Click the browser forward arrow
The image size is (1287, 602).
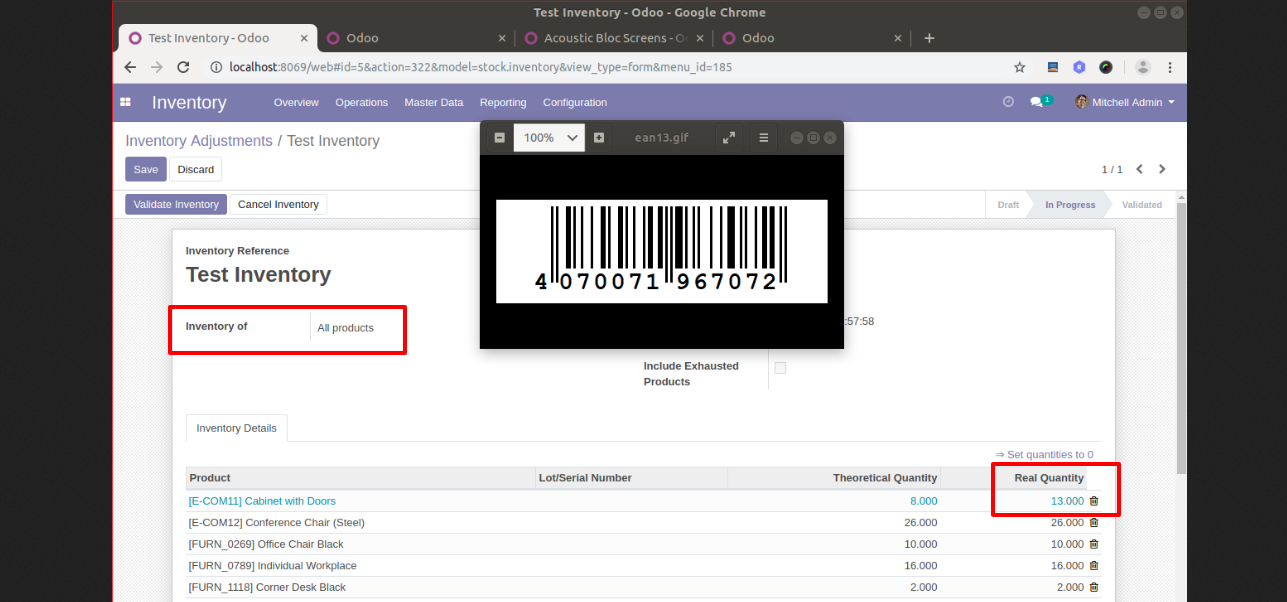click(156, 67)
